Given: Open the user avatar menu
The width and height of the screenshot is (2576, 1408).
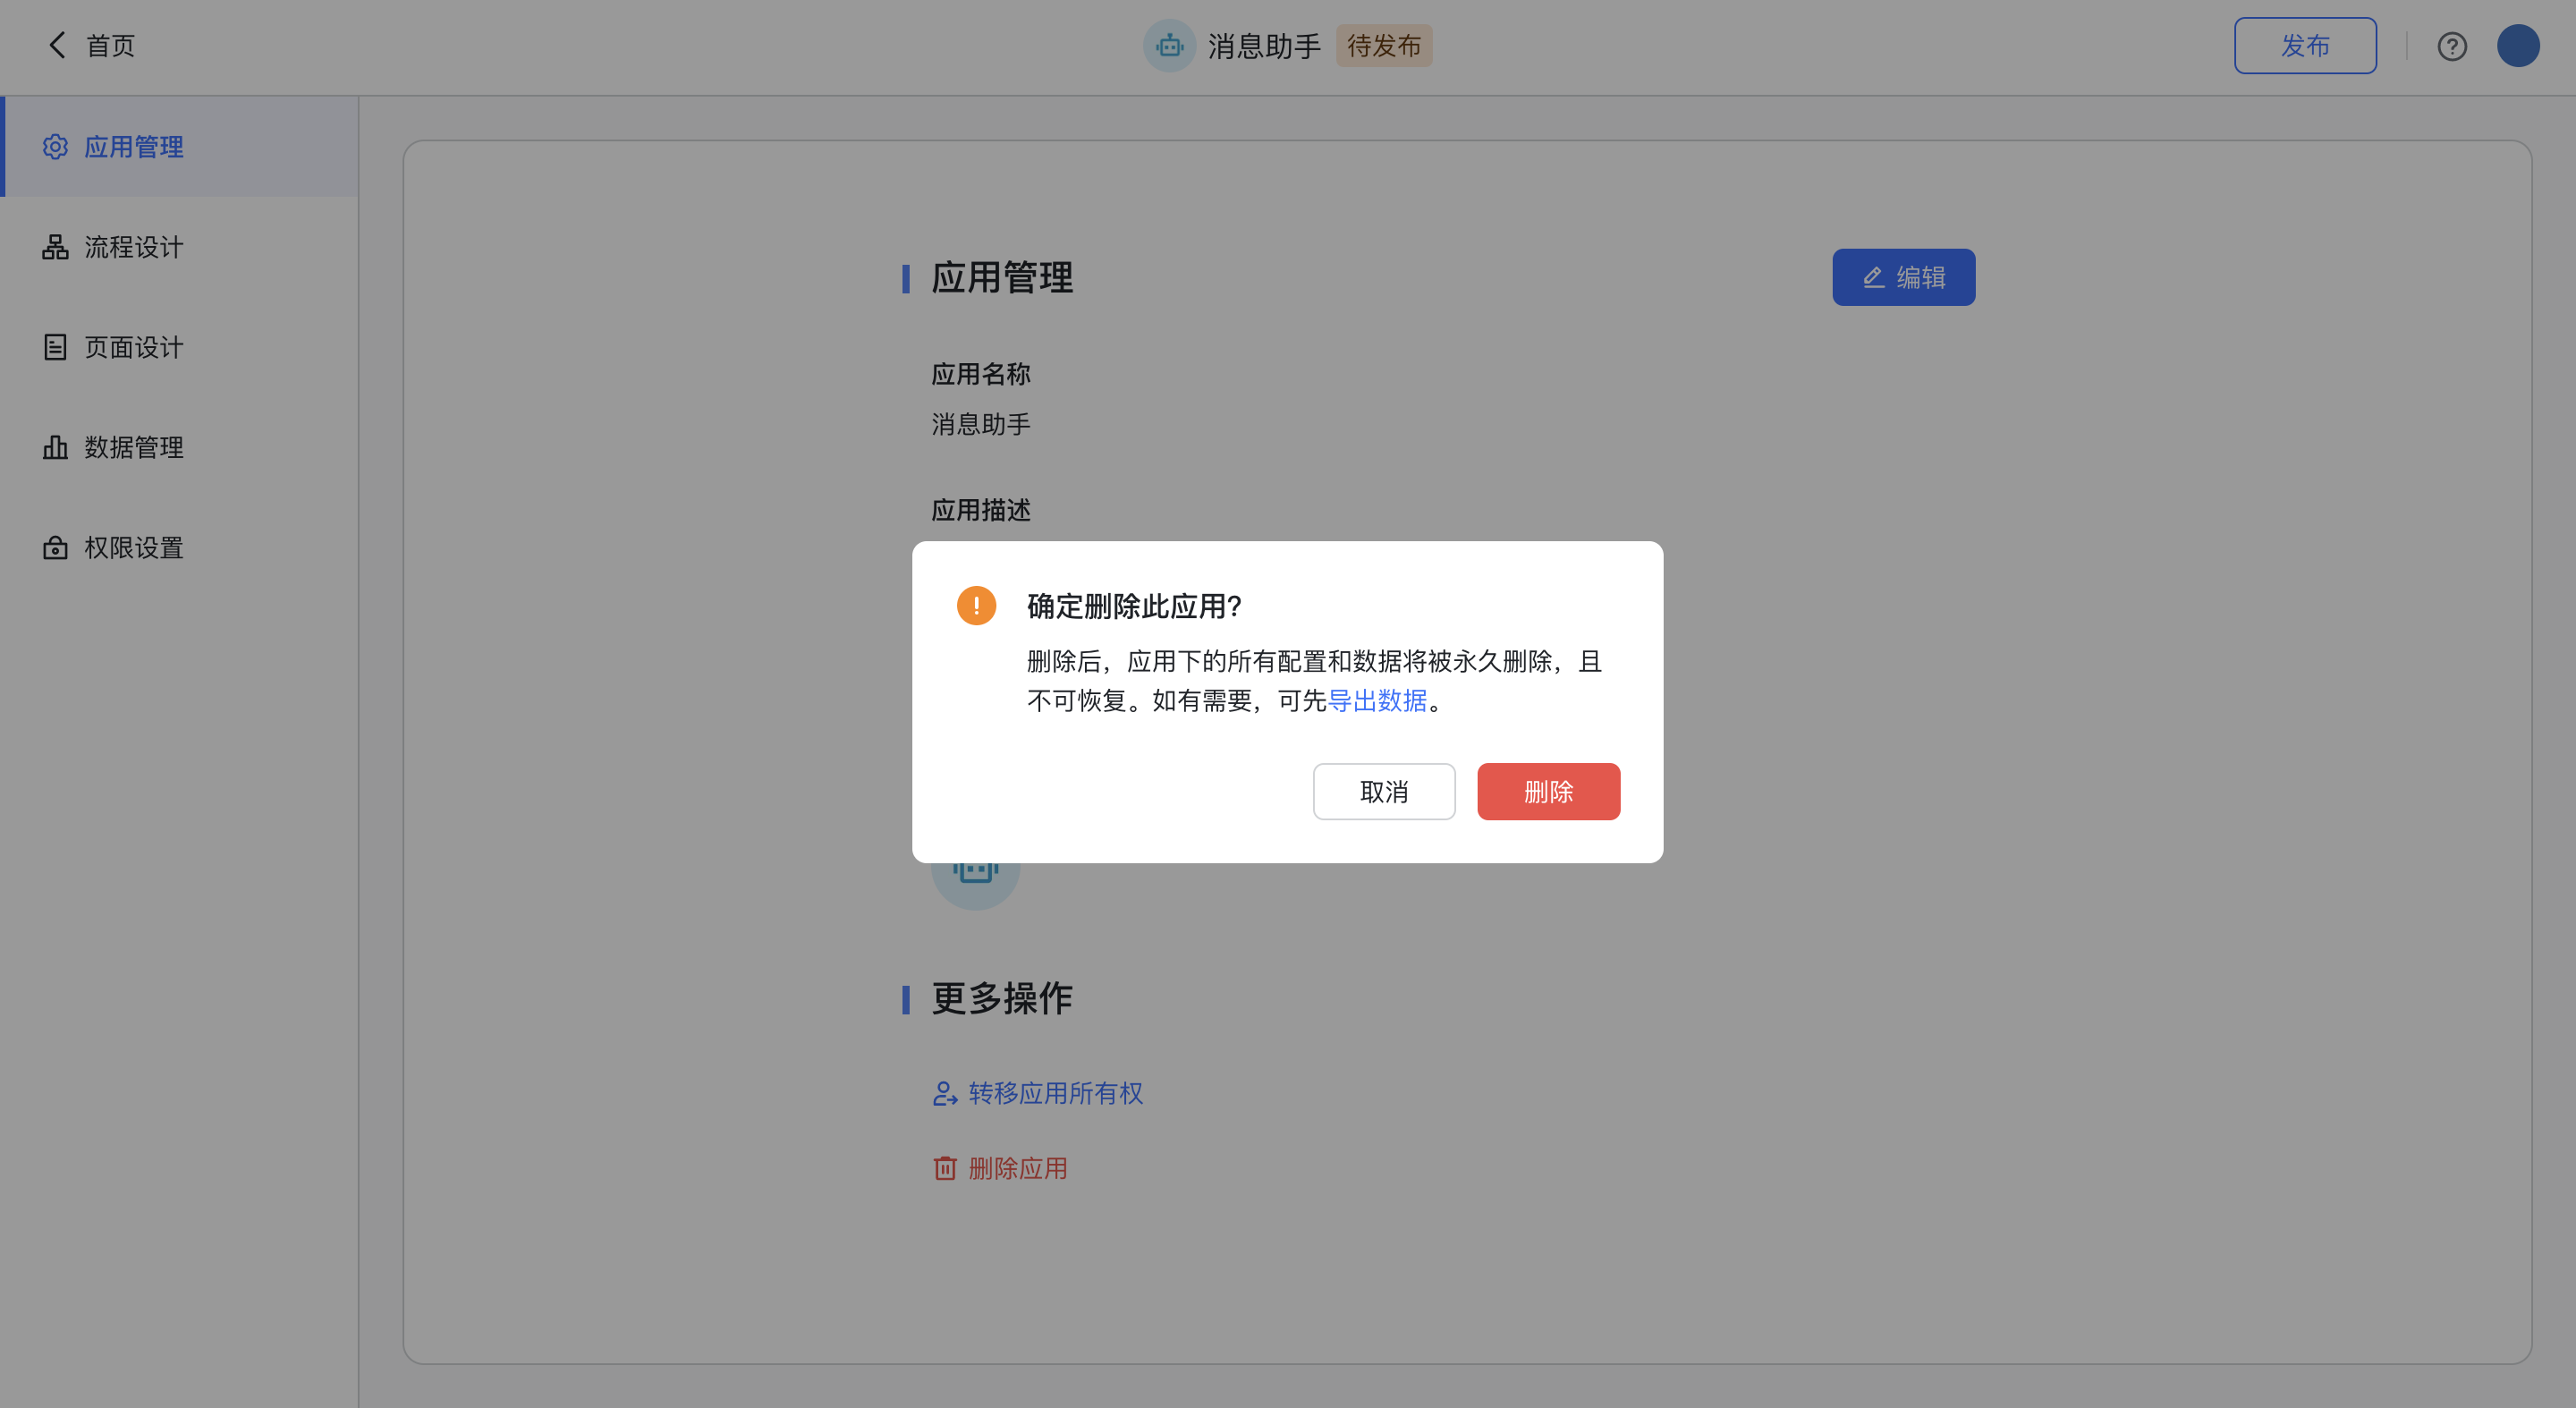Looking at the screenshot, I should 2517,46.
